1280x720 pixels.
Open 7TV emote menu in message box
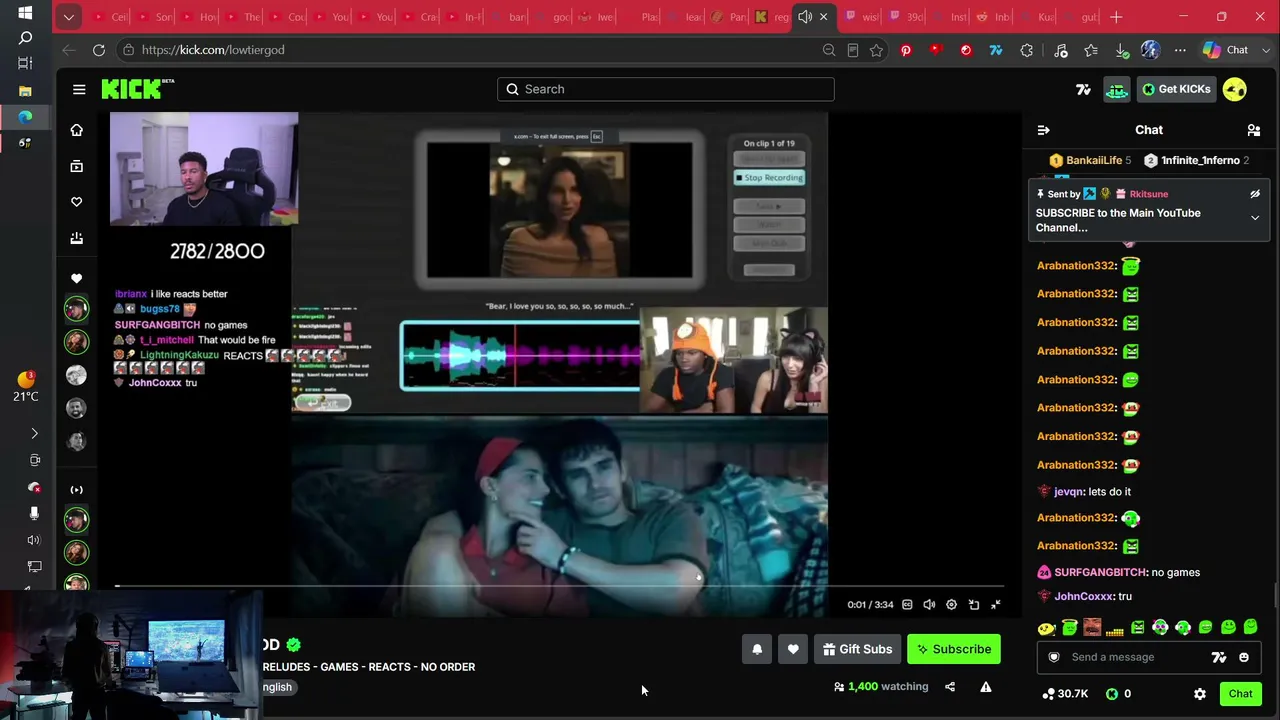click(1219, 657)
